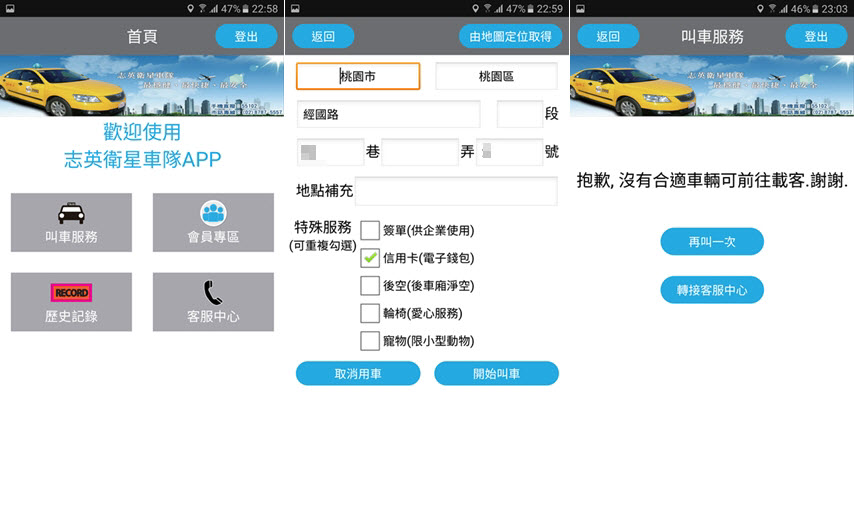
Task: Select the 桃園區 district field
Action: coord(496,76)
